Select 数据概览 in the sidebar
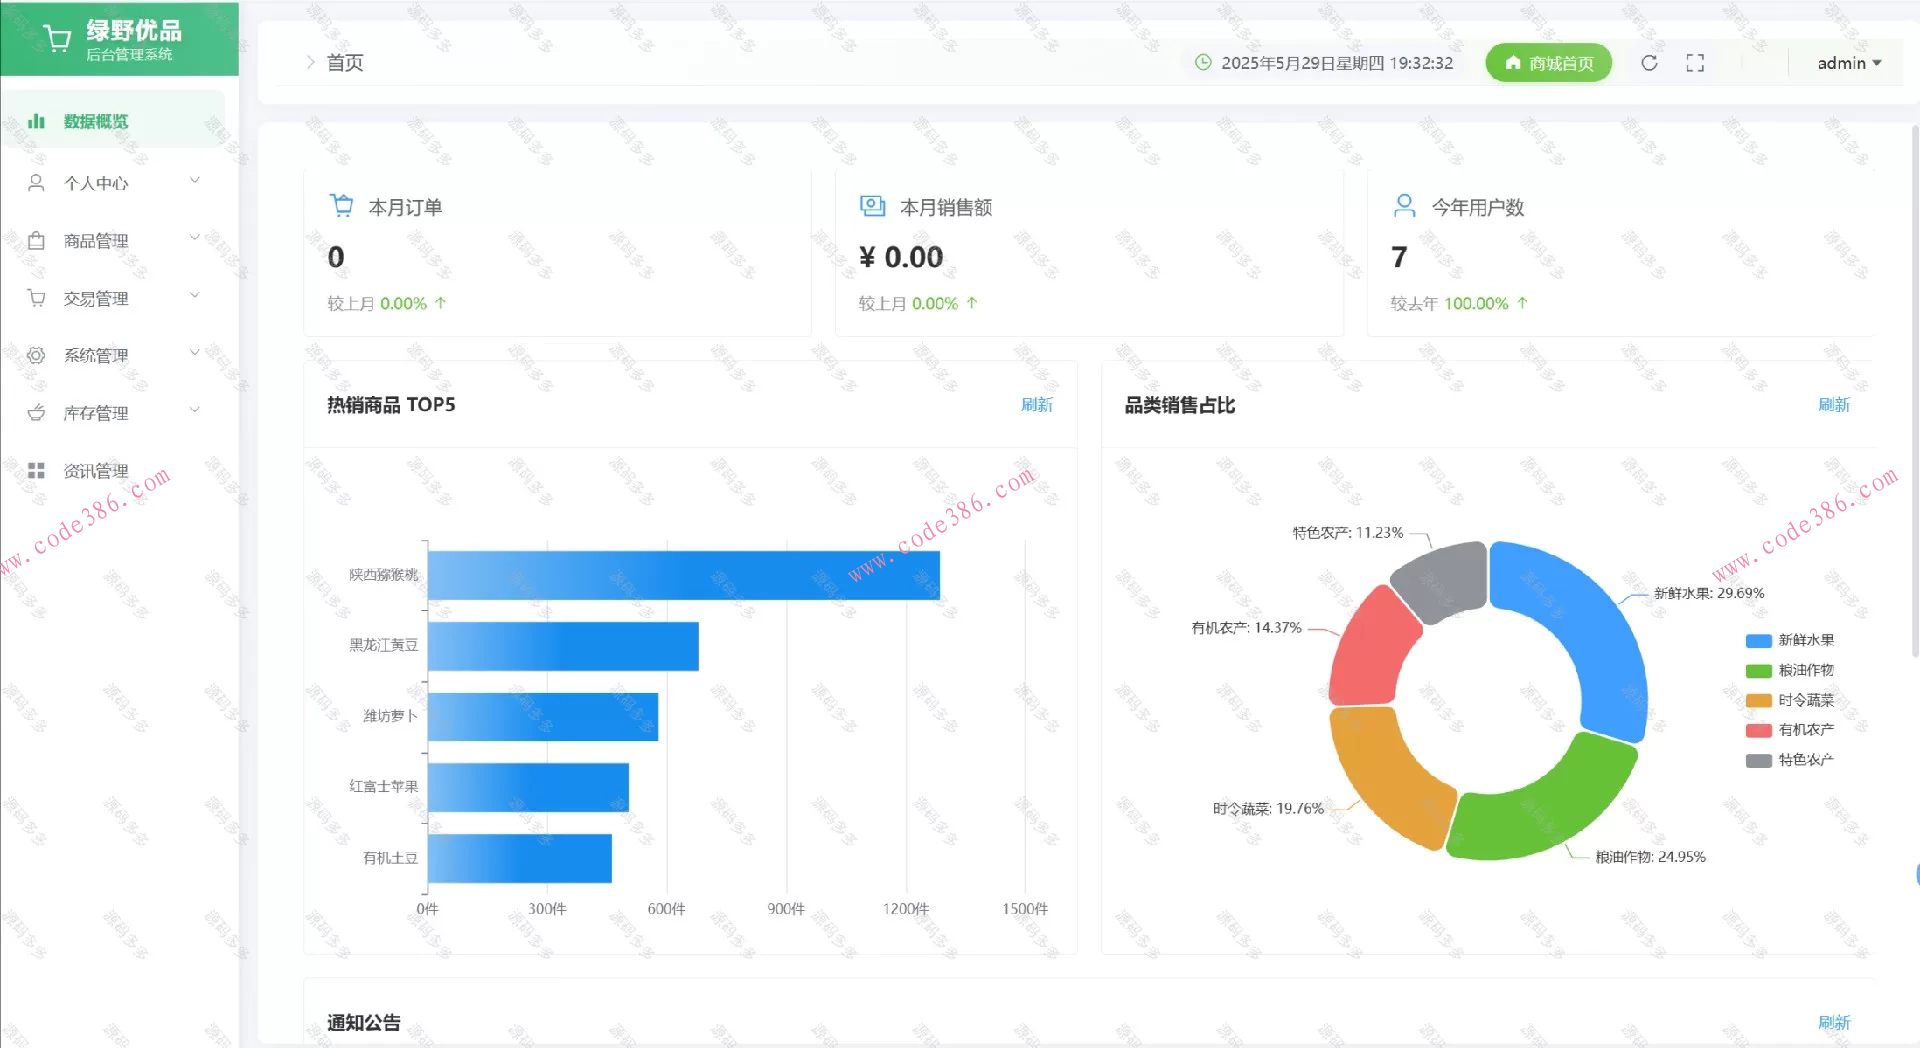The height and width of the screenshot is (1048, 1920). point(96,121)
